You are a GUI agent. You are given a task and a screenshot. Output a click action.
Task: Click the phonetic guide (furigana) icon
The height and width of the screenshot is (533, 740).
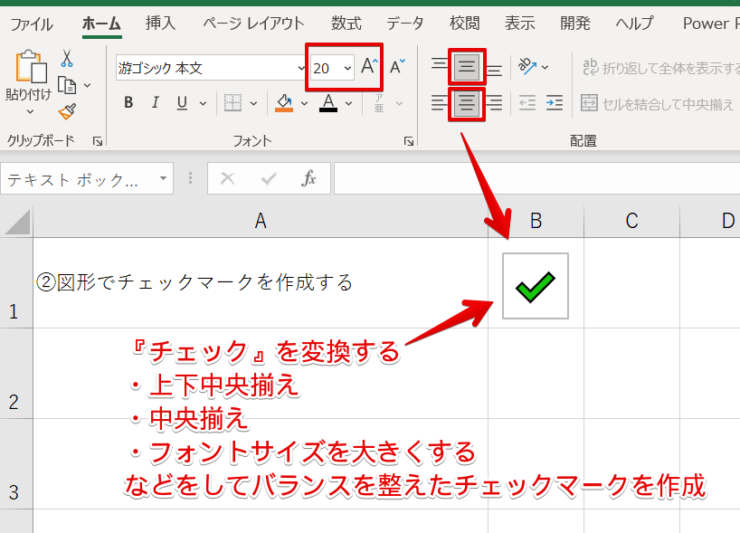[379, 103]
